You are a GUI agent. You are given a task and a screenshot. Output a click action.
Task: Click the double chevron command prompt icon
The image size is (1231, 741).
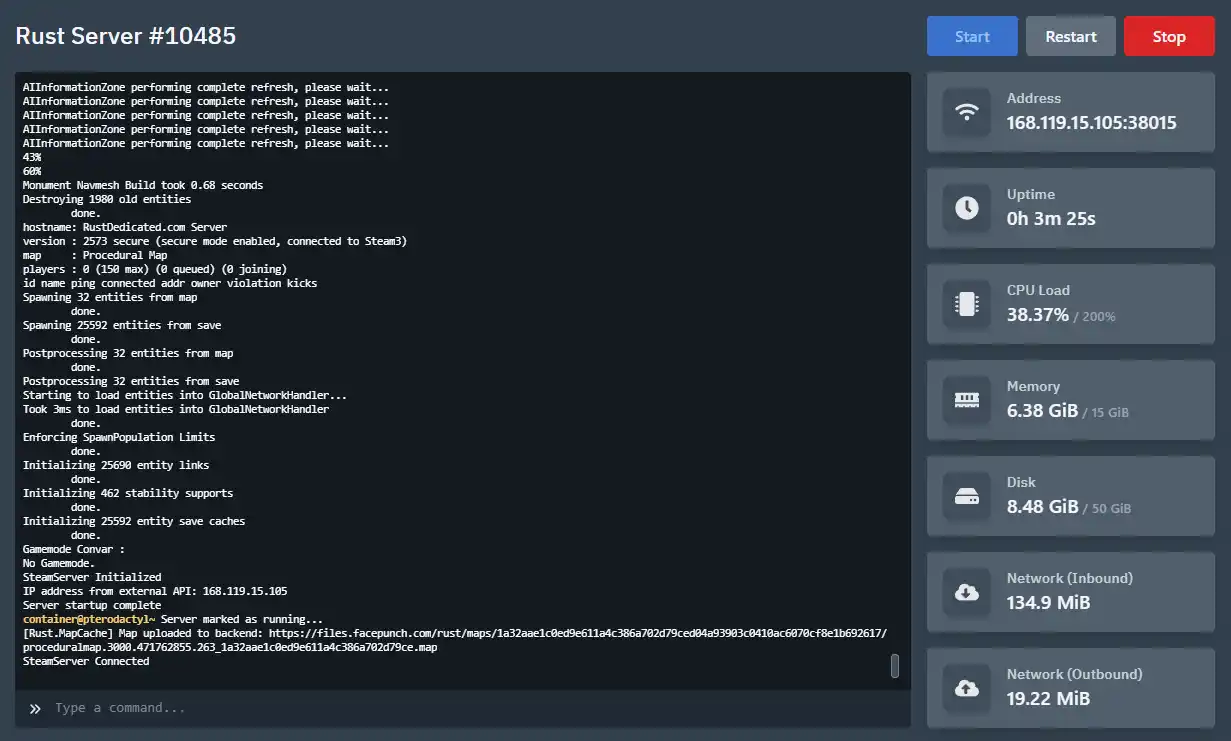(35, 708)
